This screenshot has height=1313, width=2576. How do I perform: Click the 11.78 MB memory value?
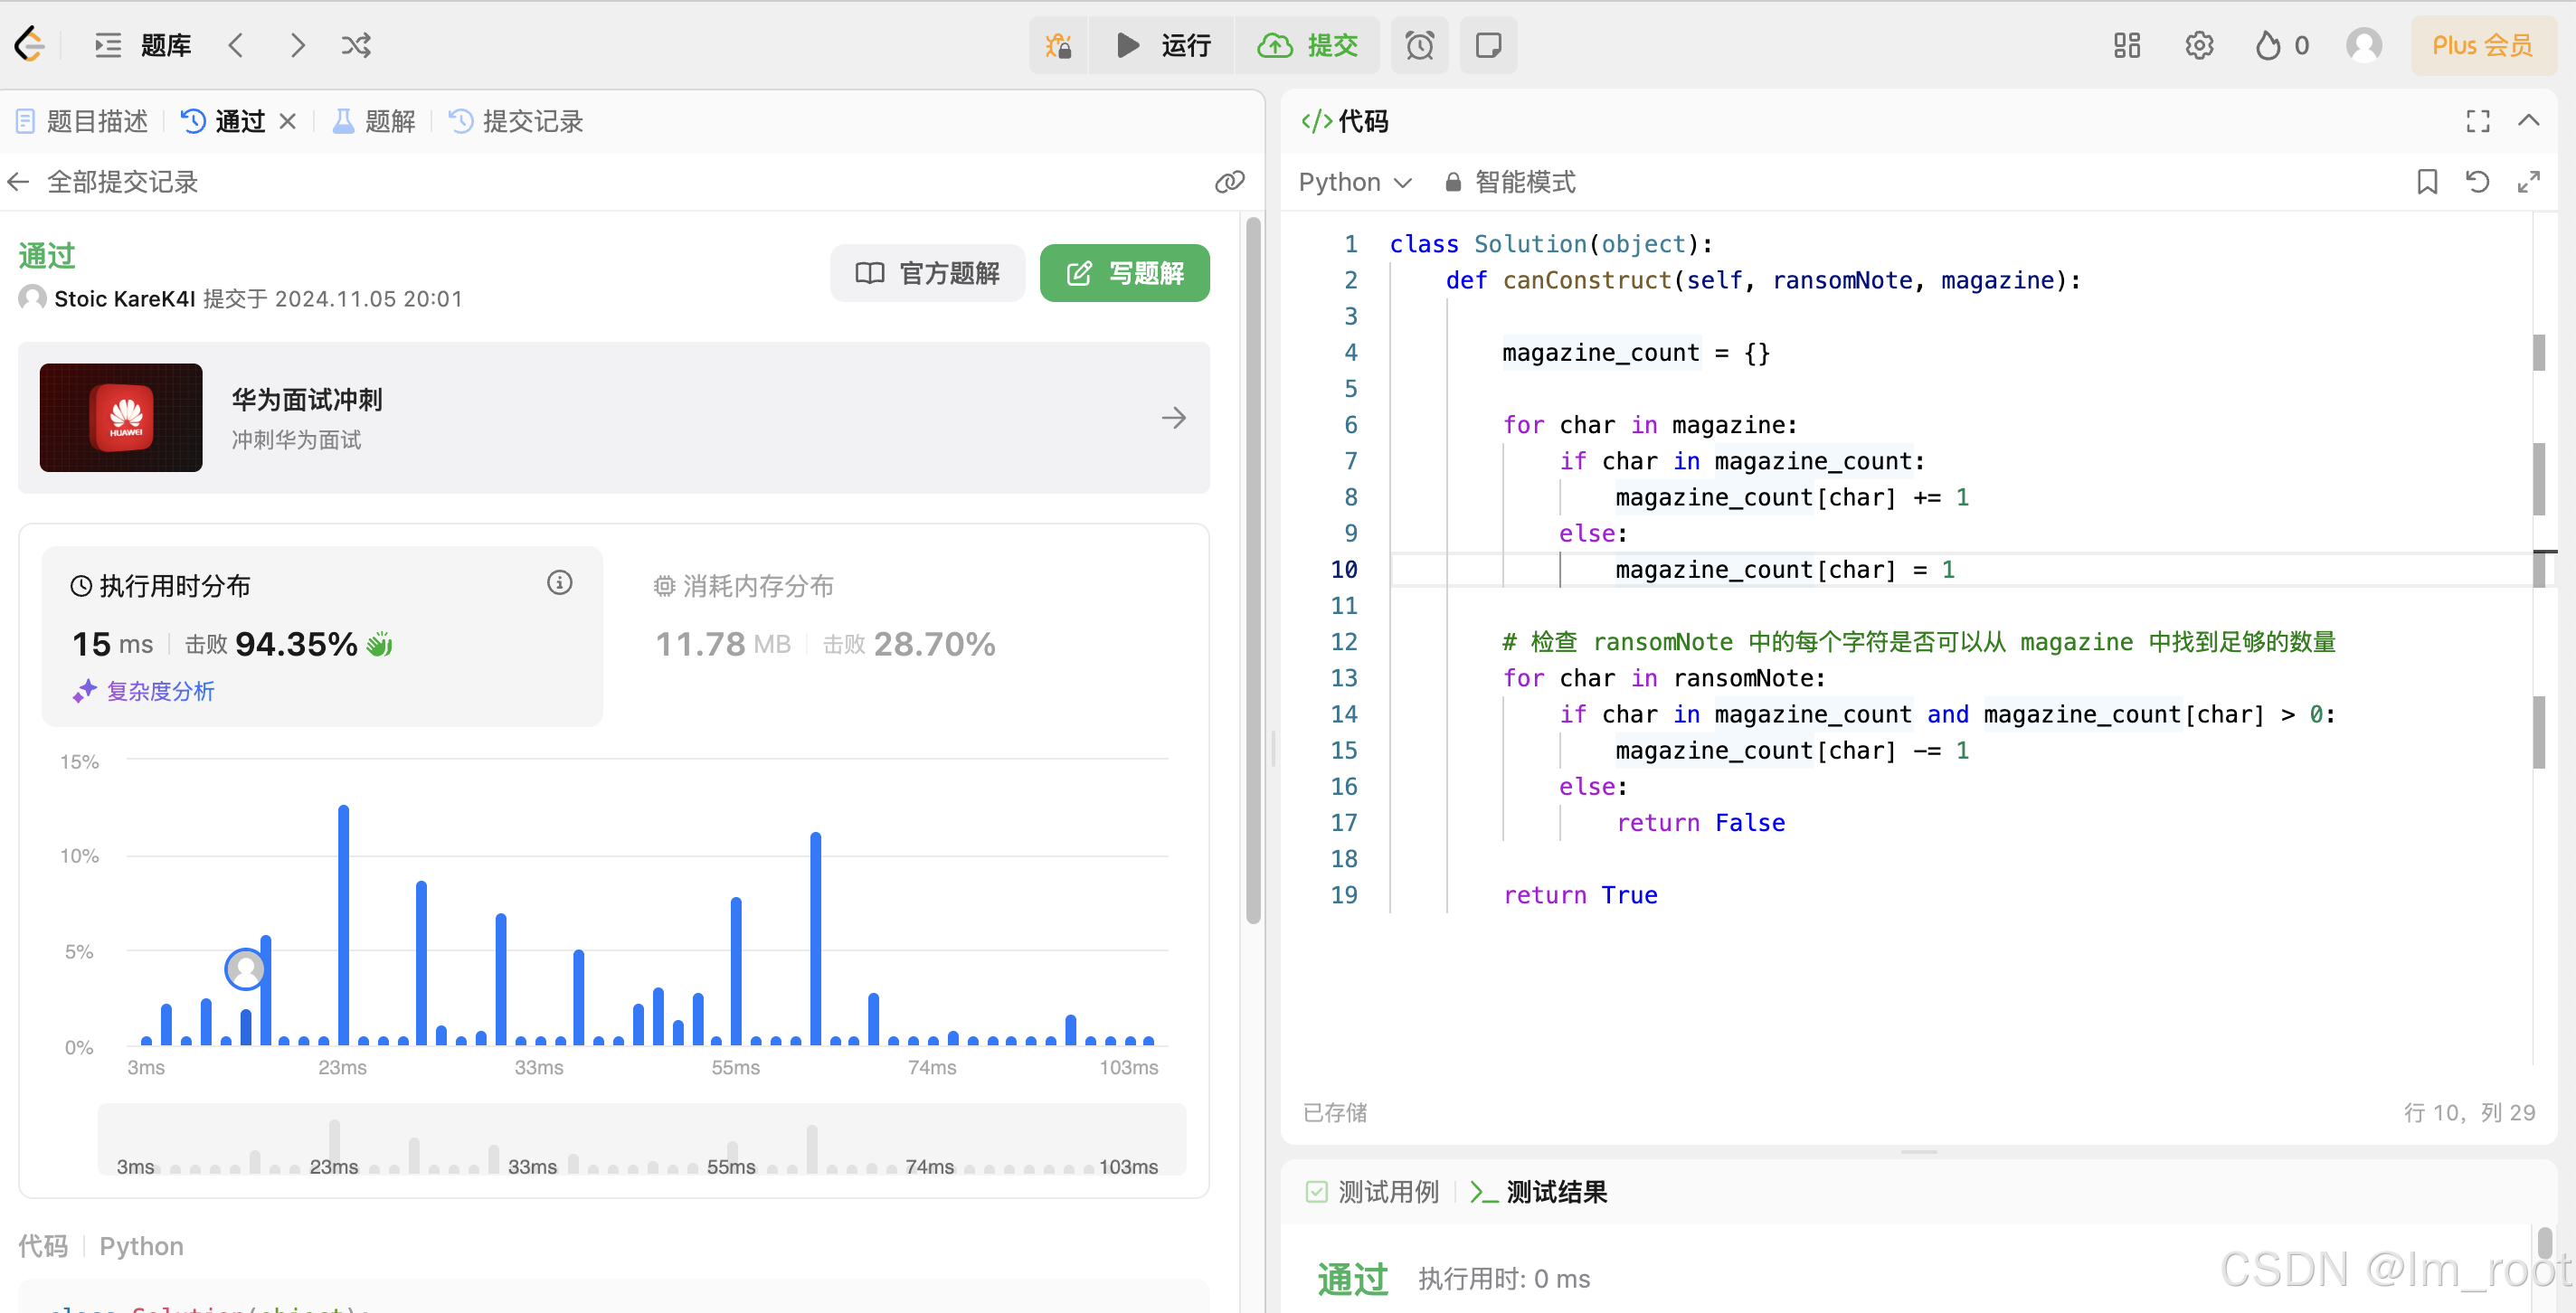722,643
